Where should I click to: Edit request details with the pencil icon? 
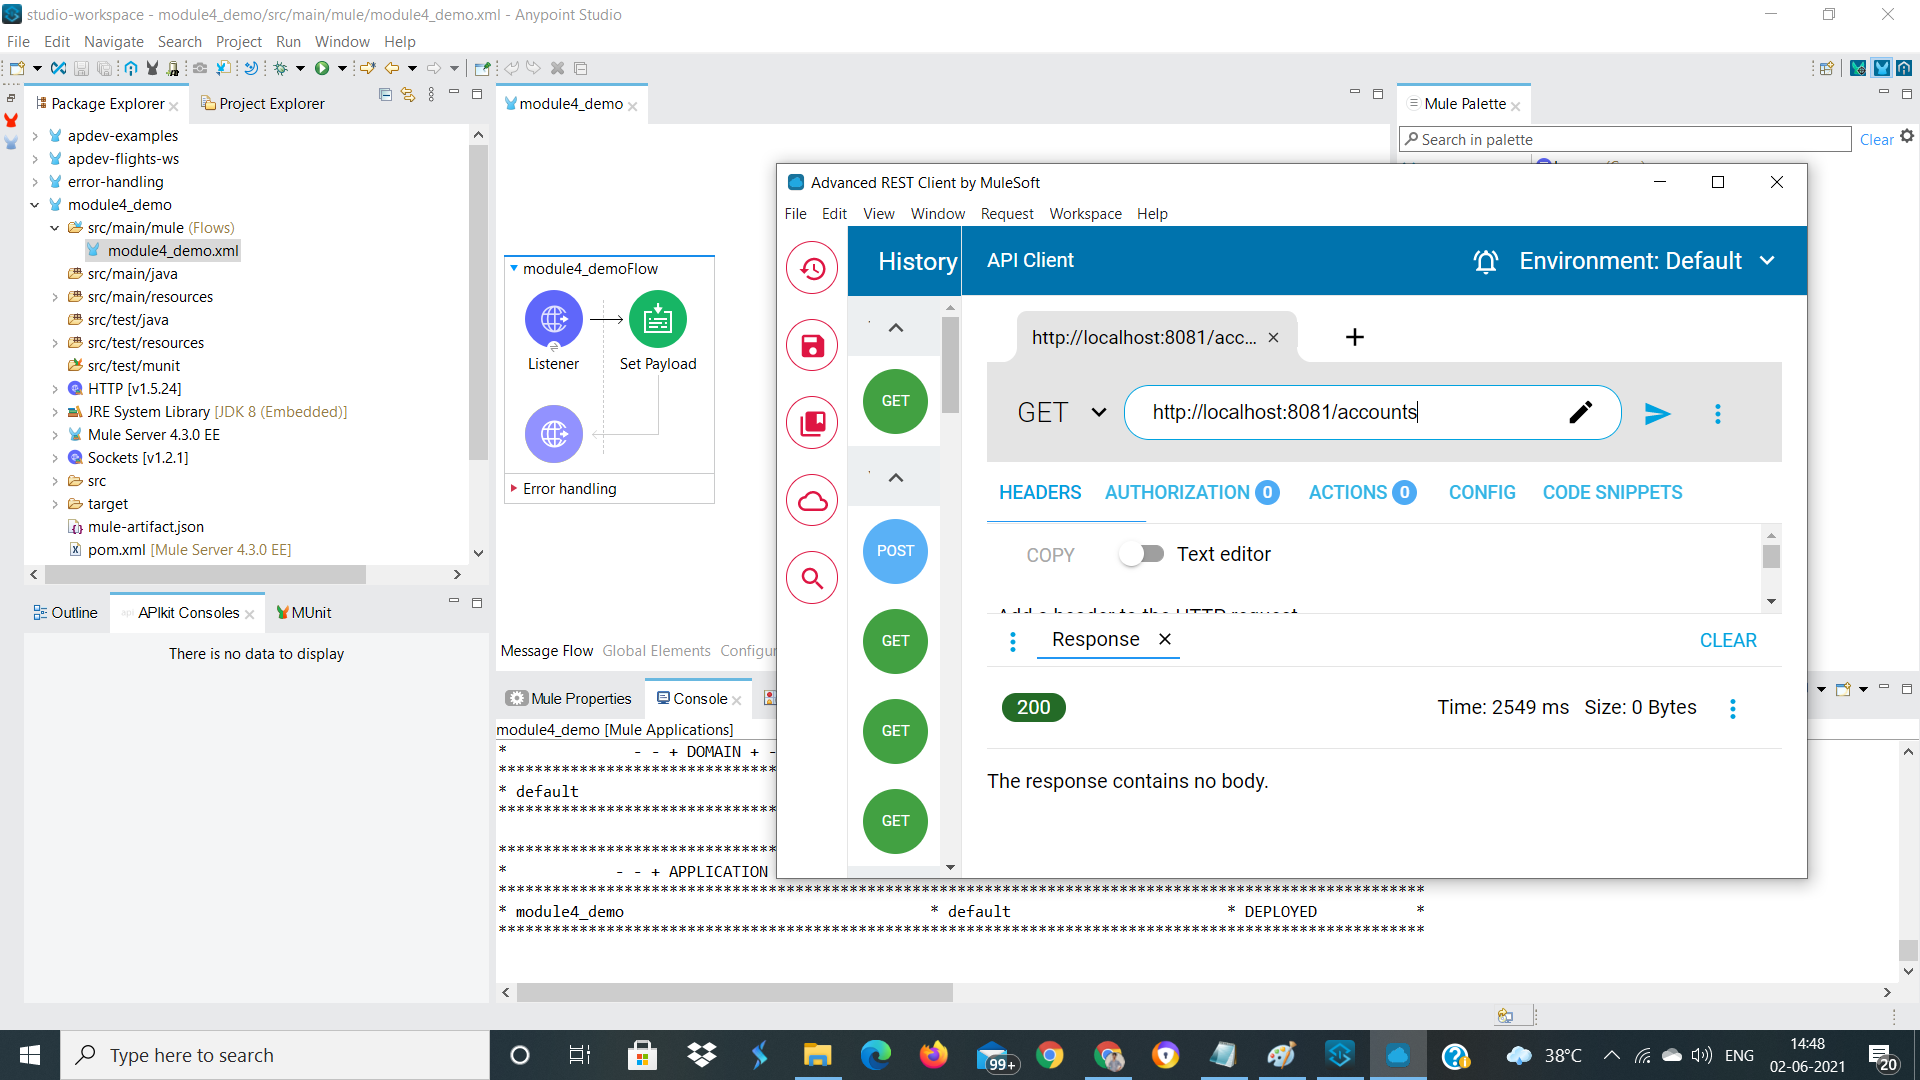(x=1582, y=411)
